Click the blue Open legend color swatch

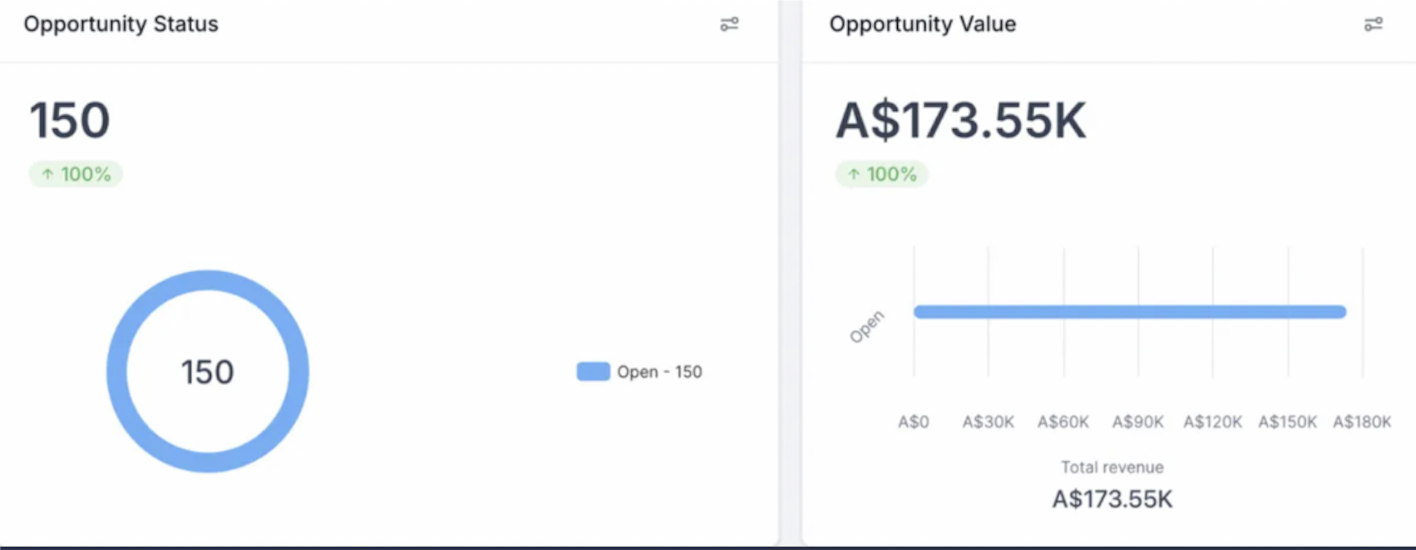pos(593,372)
